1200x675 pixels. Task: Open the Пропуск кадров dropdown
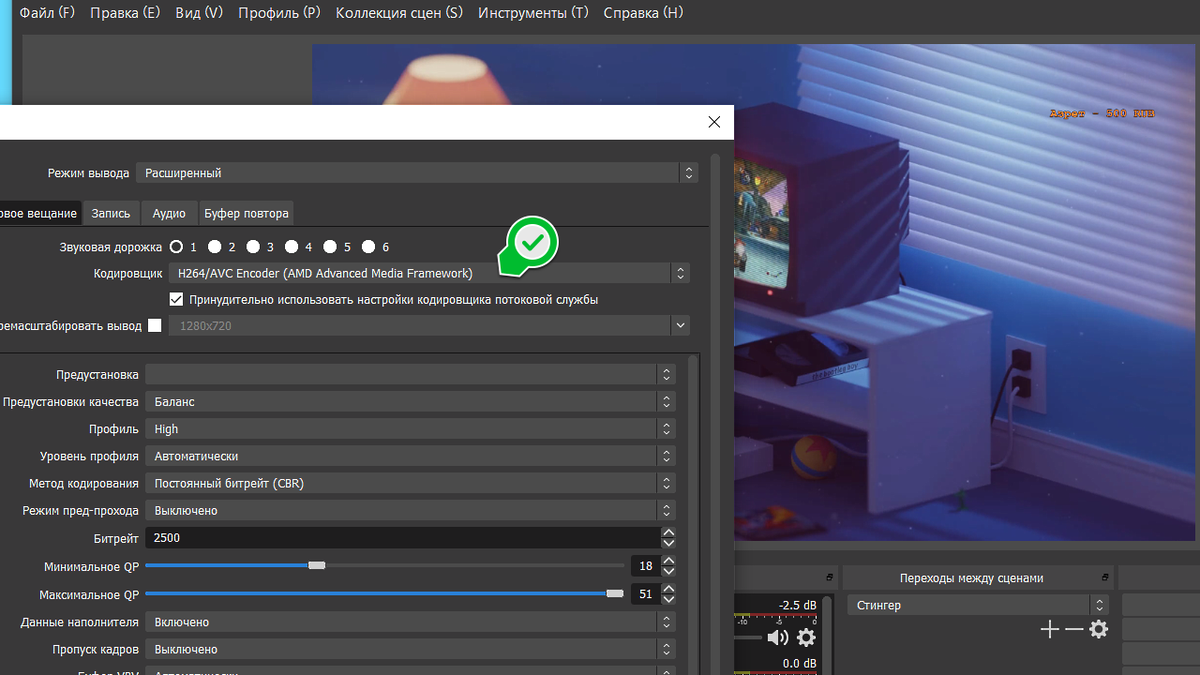pos(410,649)
